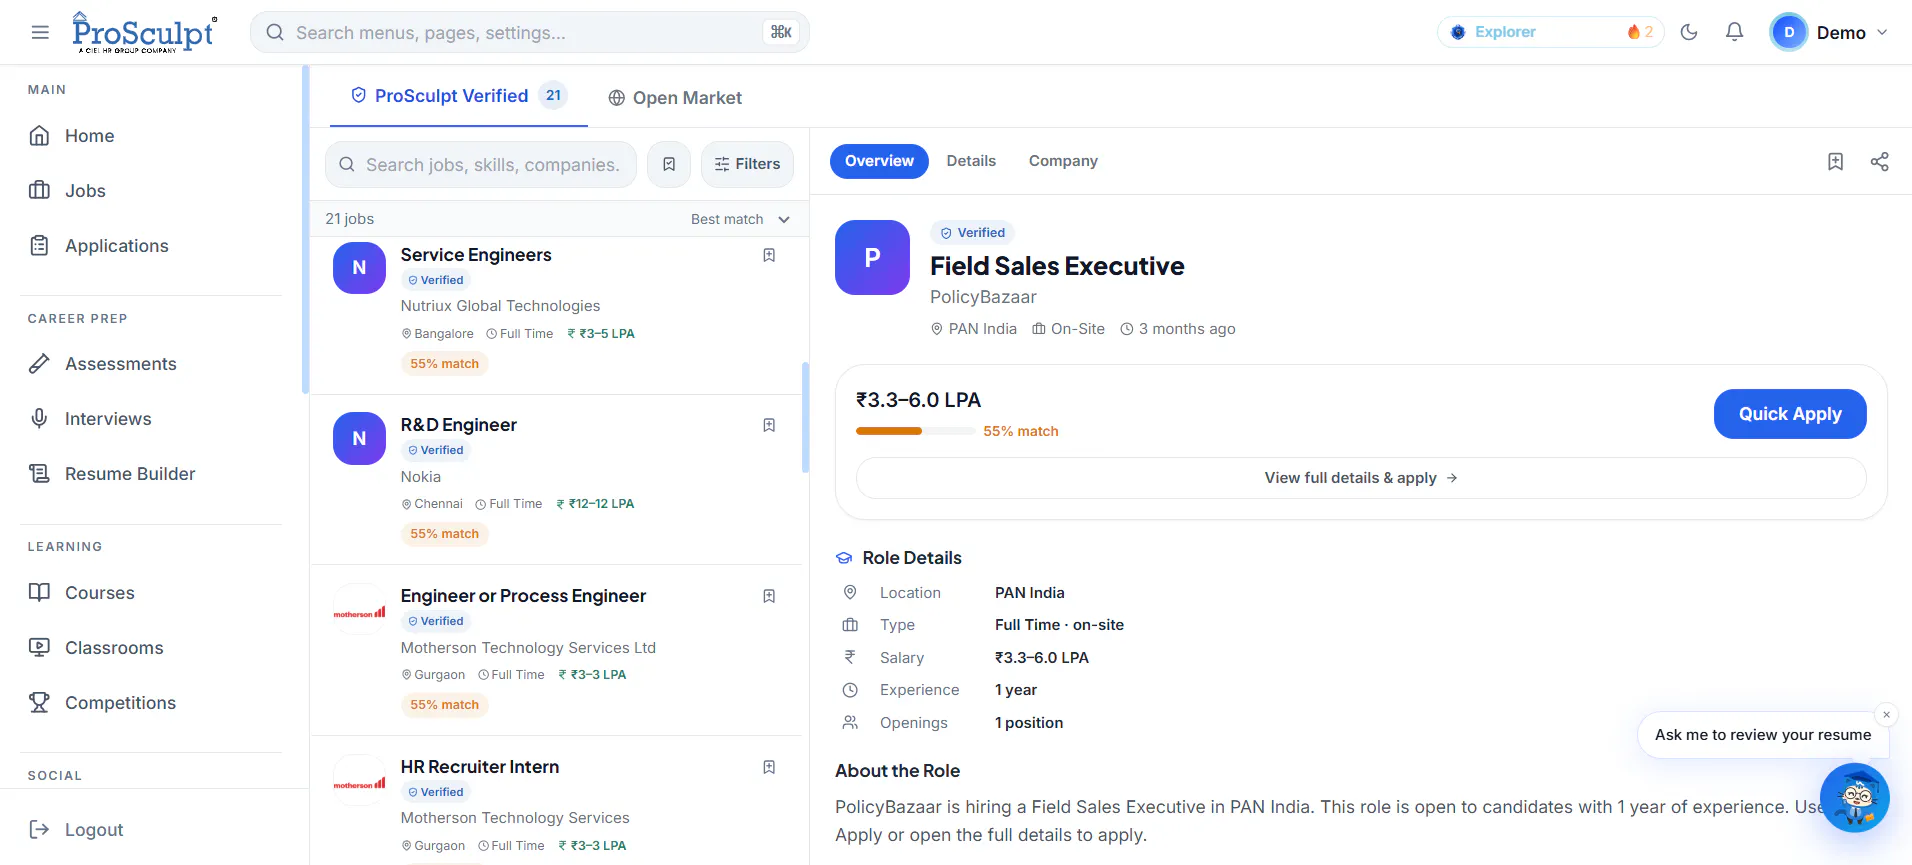Bookmark the Service Engineers job
Screen dimensions: 1912x865
769,255
